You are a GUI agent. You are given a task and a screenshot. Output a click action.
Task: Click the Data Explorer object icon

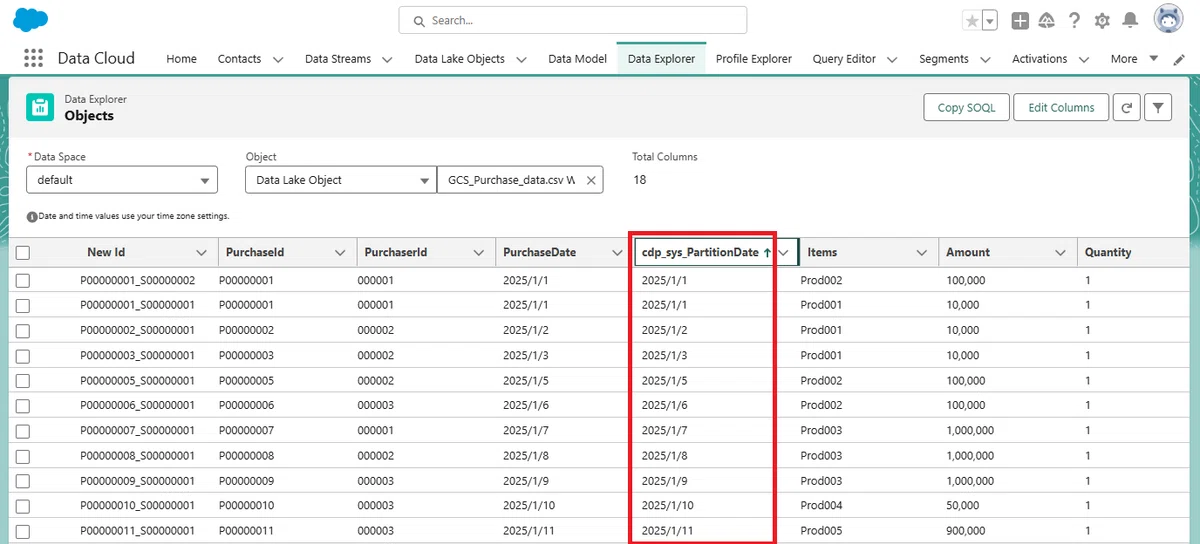(x=40, y=107)
